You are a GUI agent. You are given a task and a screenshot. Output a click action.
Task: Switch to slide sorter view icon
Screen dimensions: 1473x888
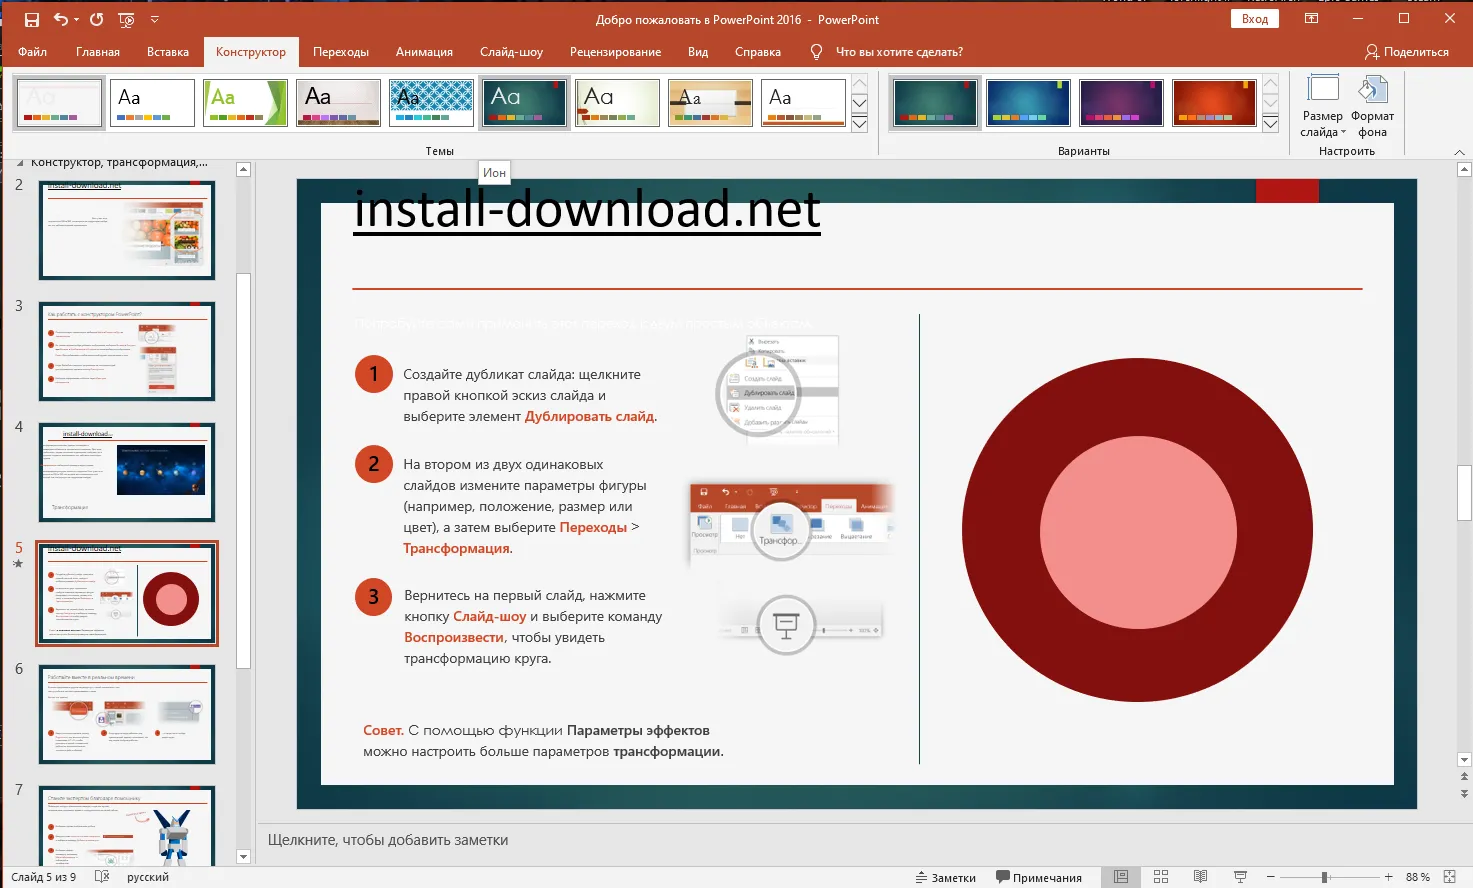pyautogui.click(x=1161, y=877)
